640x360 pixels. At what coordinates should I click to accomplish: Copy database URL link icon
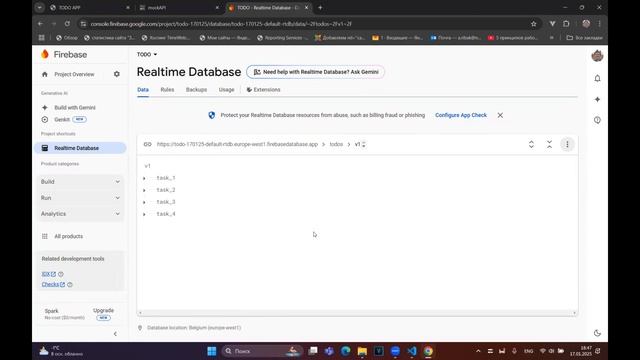pos(147,144)
